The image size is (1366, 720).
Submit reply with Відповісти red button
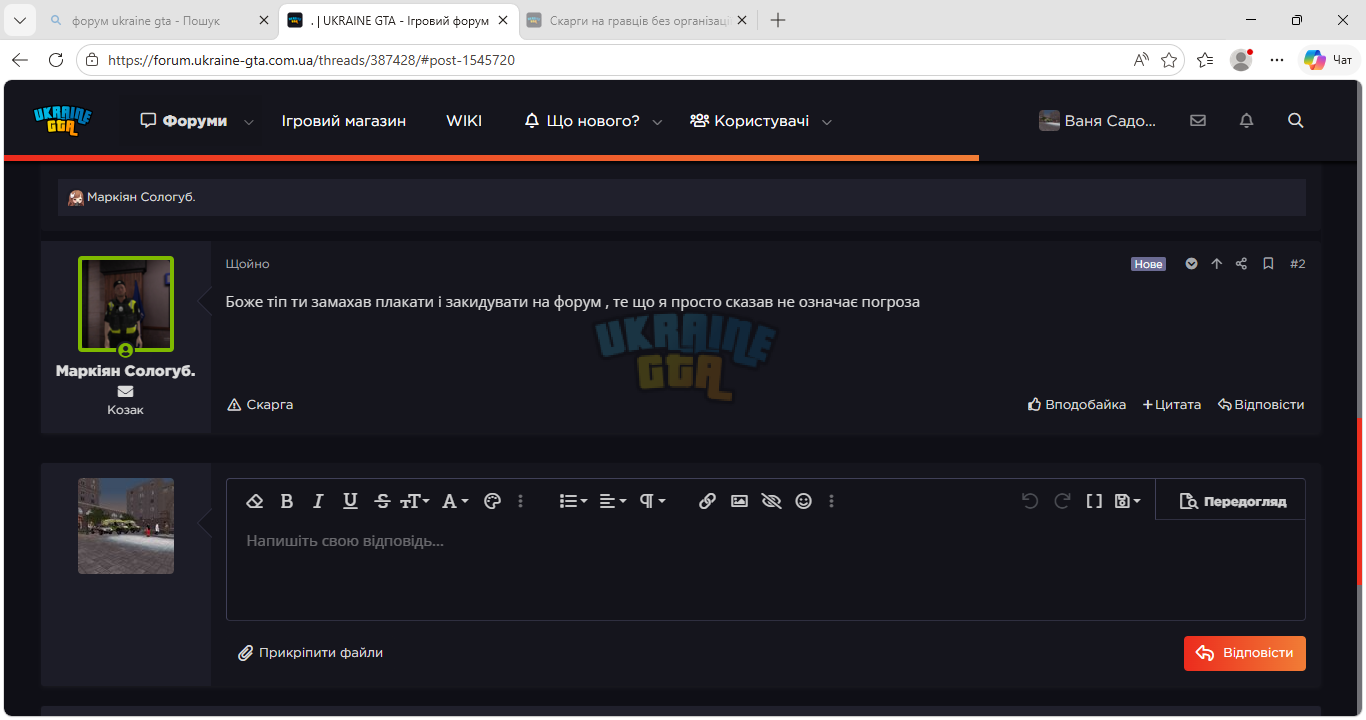click(x=1244, y=653)
